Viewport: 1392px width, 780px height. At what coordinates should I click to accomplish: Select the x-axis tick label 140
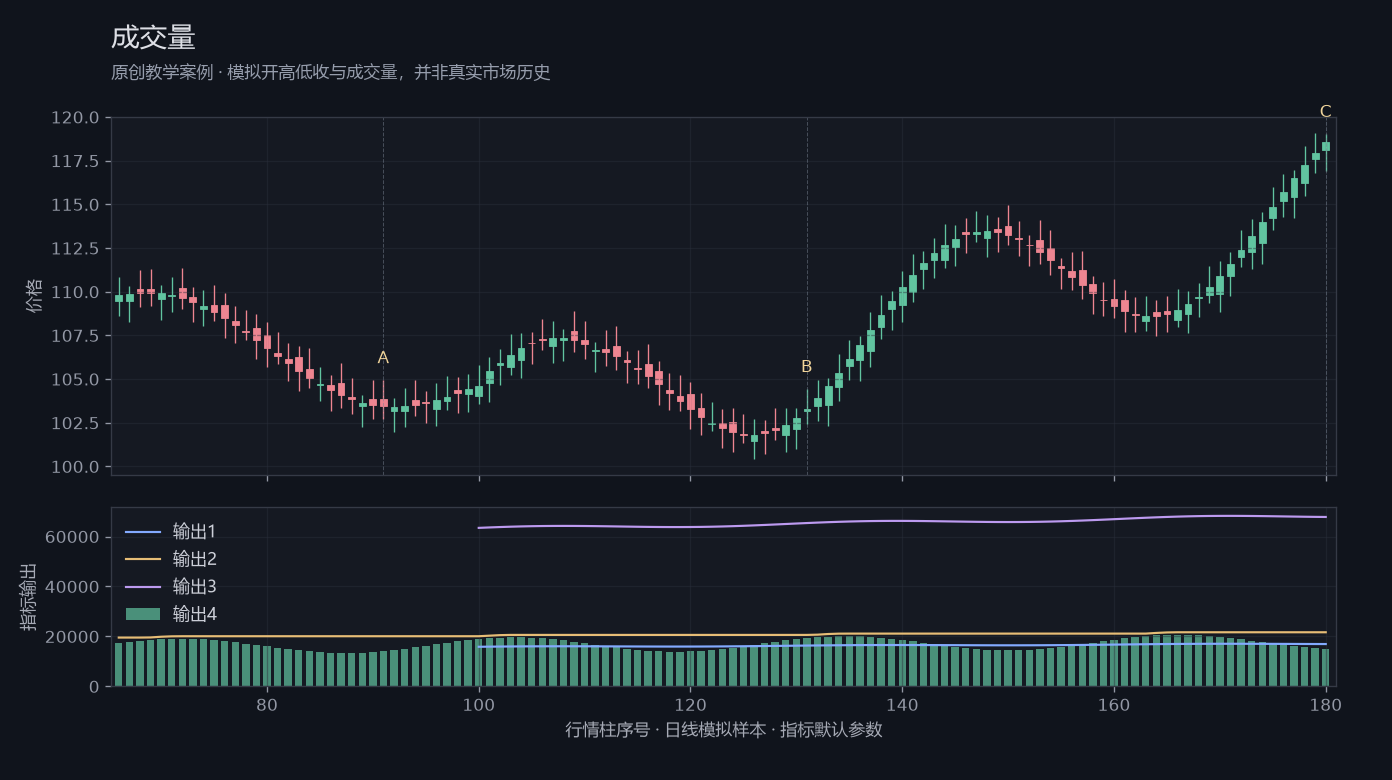tap(902, 703)
